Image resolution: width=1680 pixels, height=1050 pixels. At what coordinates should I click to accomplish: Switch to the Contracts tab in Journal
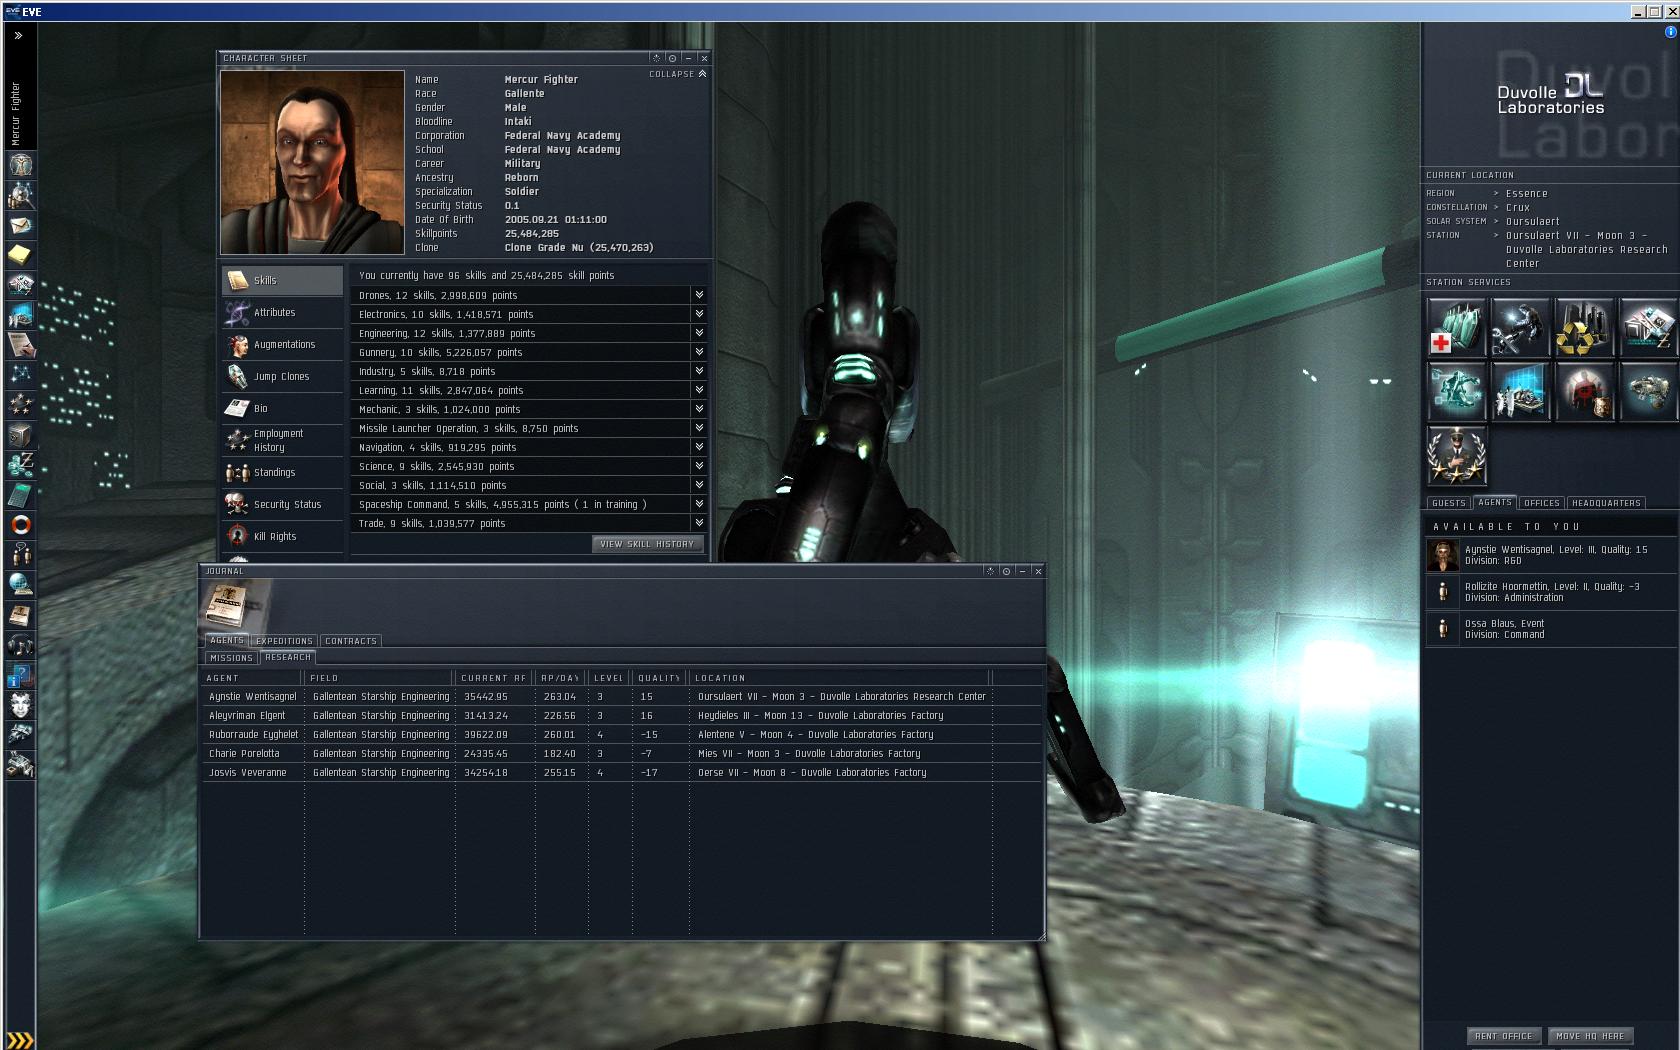point(351,641)
